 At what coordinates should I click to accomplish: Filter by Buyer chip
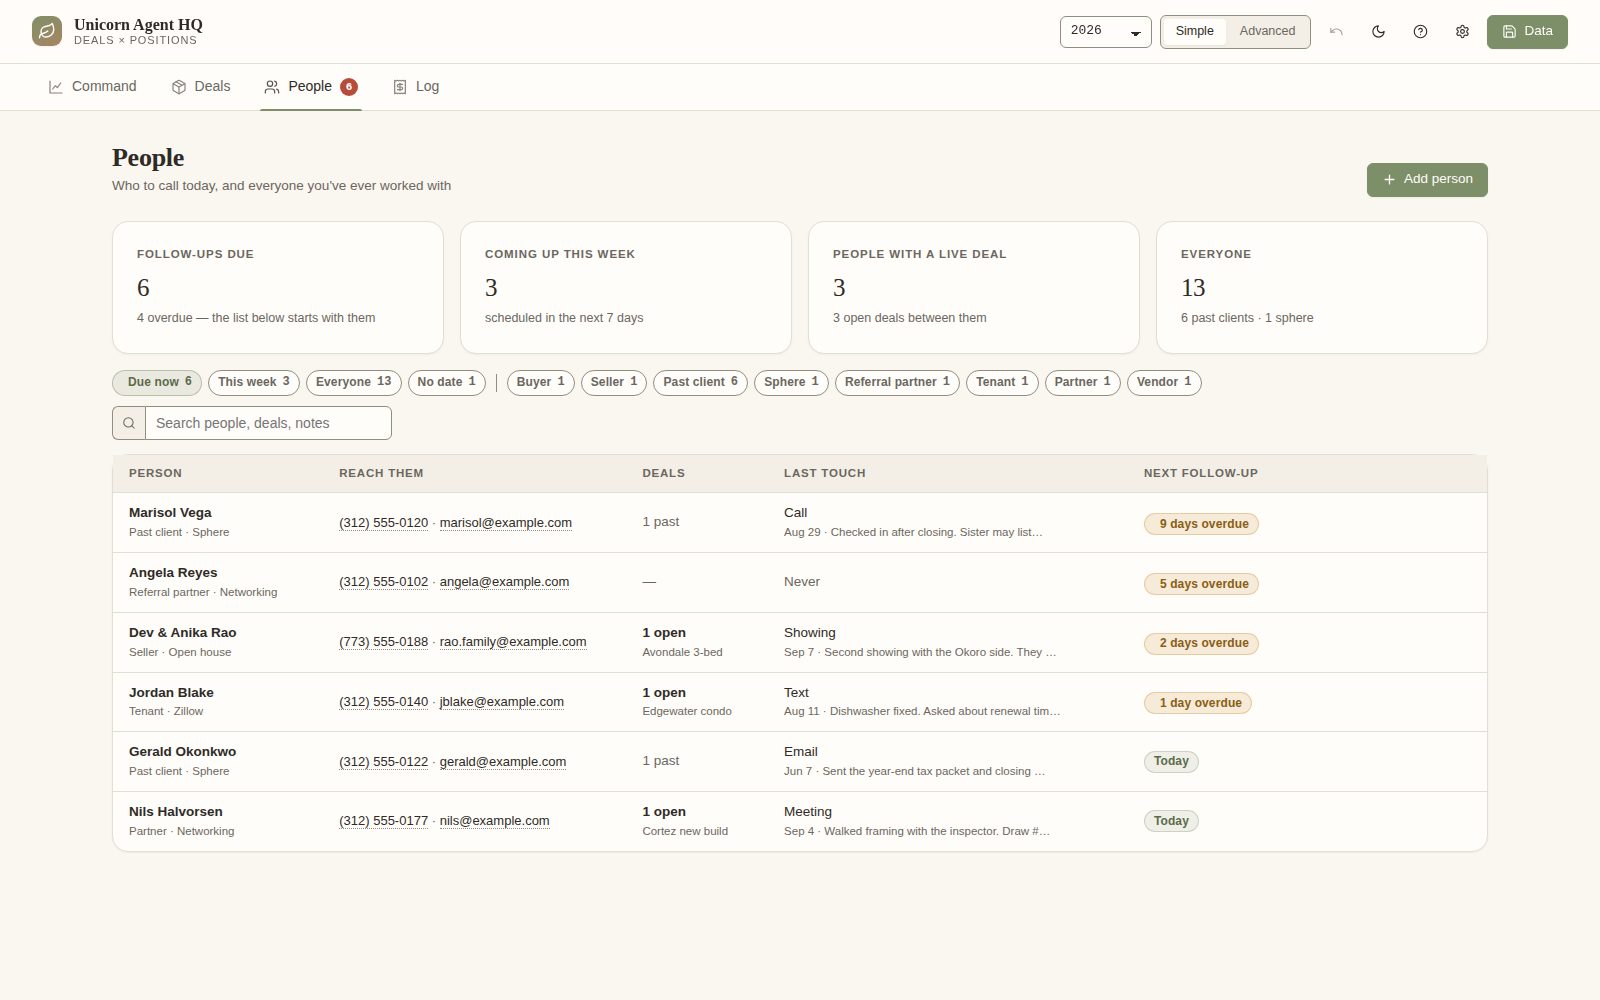point(541,382)
